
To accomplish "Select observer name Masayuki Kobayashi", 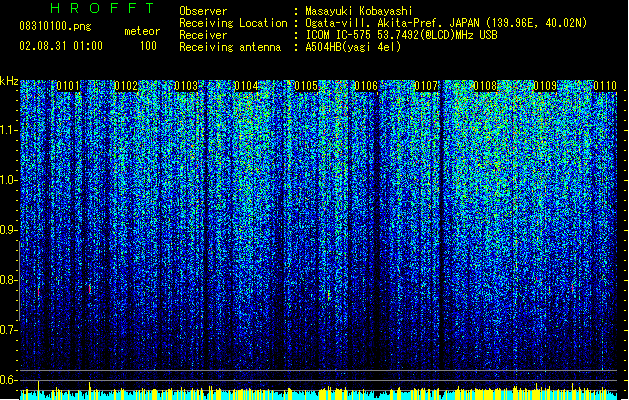I will coord(359,11).
